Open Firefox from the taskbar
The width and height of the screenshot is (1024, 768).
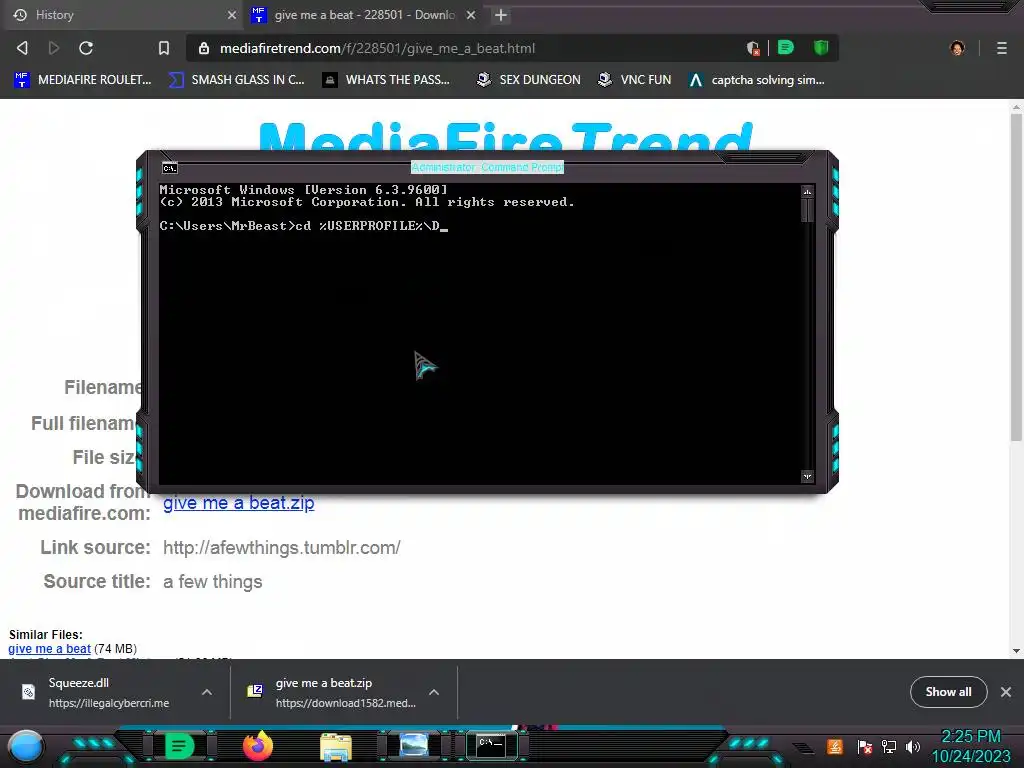pyautogui.click(x=257, y=746)
